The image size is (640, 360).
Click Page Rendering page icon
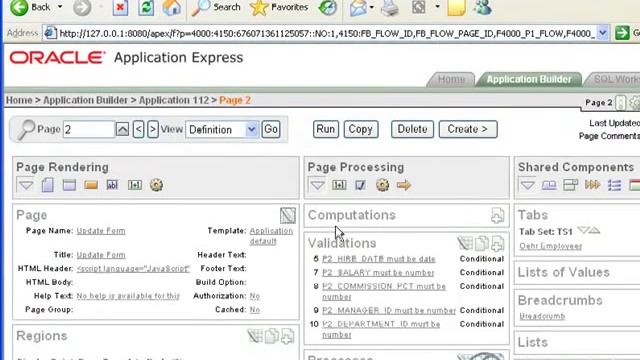47,185
